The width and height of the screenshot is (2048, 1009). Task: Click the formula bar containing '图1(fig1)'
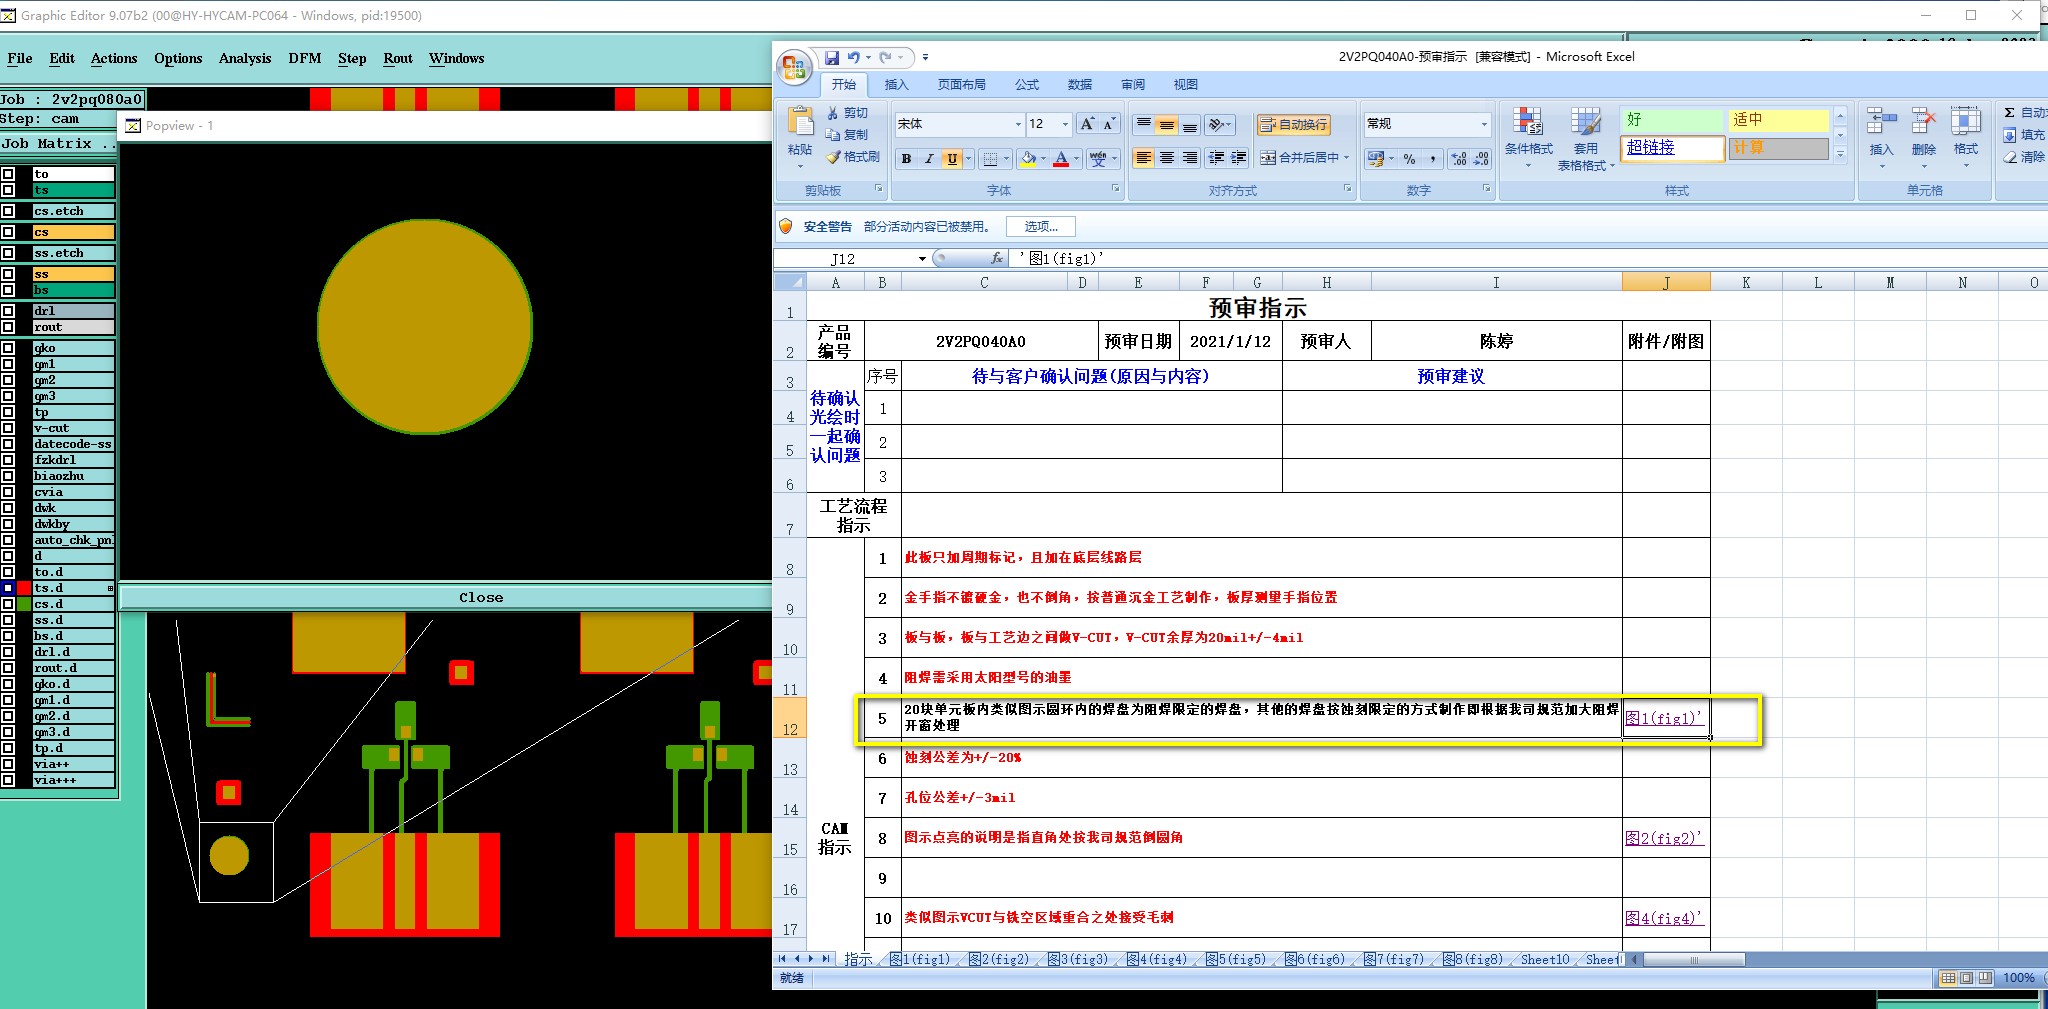point(1528,258)
